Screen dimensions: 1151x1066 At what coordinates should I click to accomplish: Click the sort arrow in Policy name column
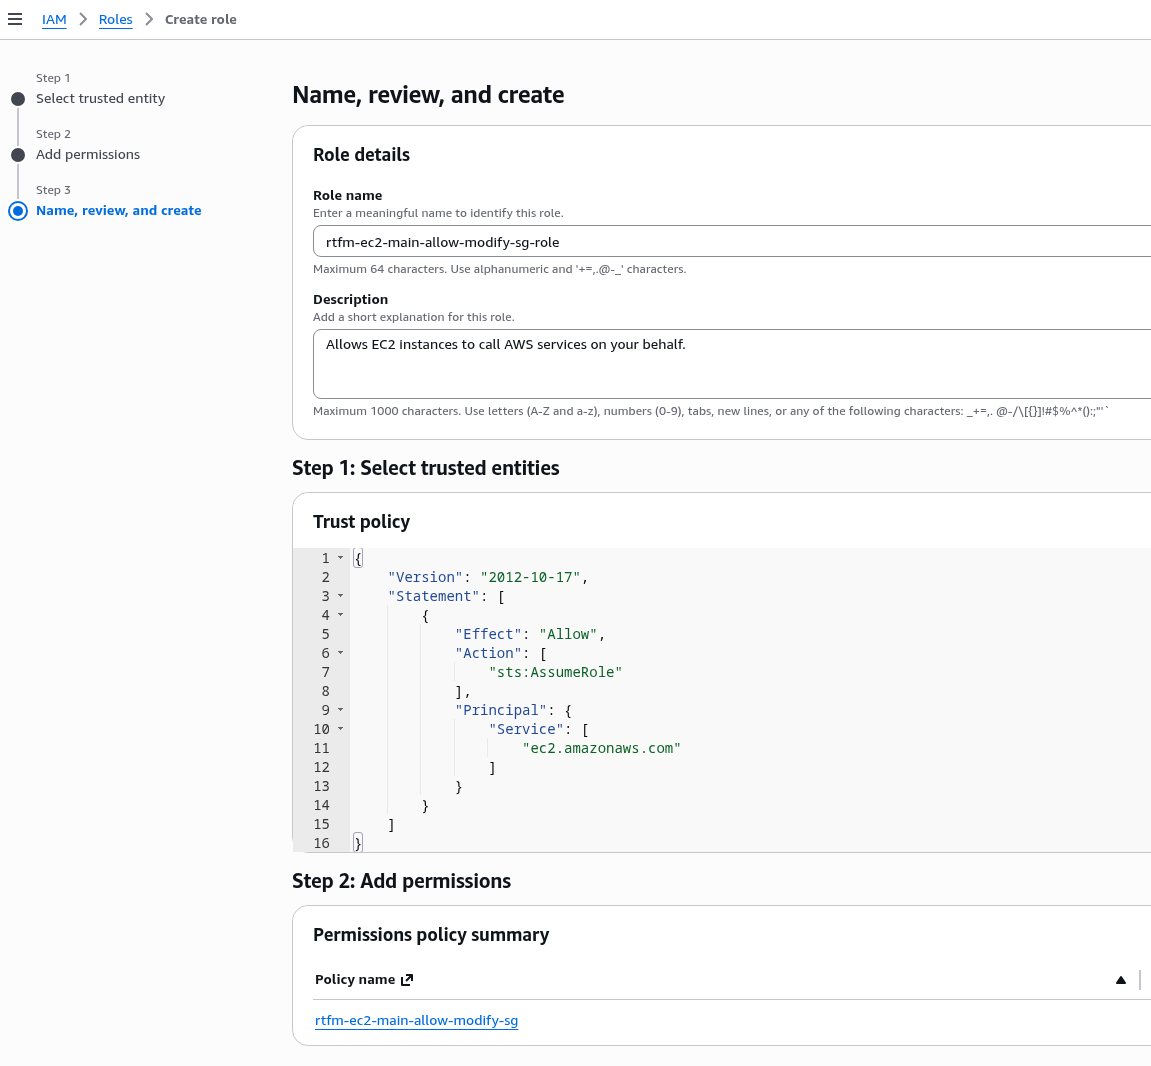coord(1121,980)
